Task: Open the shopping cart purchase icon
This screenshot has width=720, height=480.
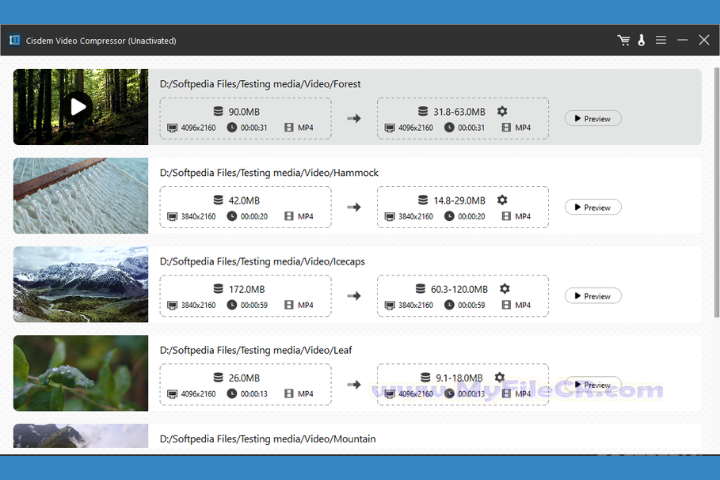Action: tap(624, 40)
